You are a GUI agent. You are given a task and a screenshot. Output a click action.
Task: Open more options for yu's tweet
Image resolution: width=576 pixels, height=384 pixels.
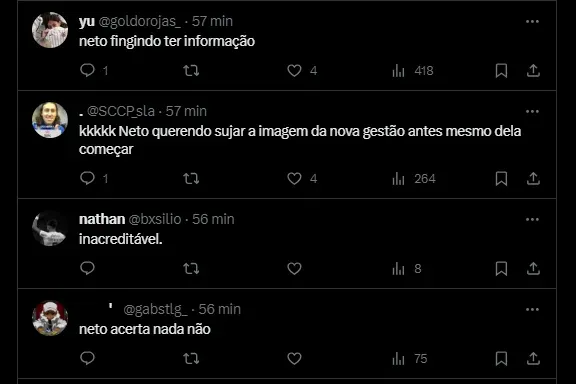point(532,22)
